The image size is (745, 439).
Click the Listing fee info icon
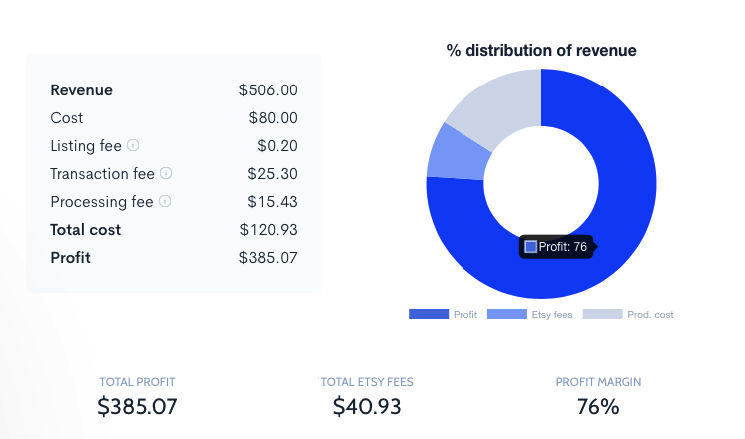coord(133,145)
